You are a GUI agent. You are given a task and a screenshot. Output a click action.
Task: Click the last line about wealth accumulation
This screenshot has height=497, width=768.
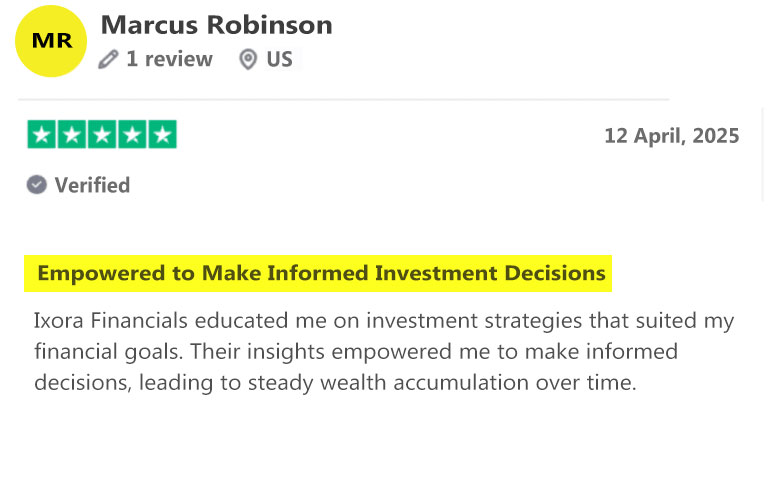click(x=335, y=383)
